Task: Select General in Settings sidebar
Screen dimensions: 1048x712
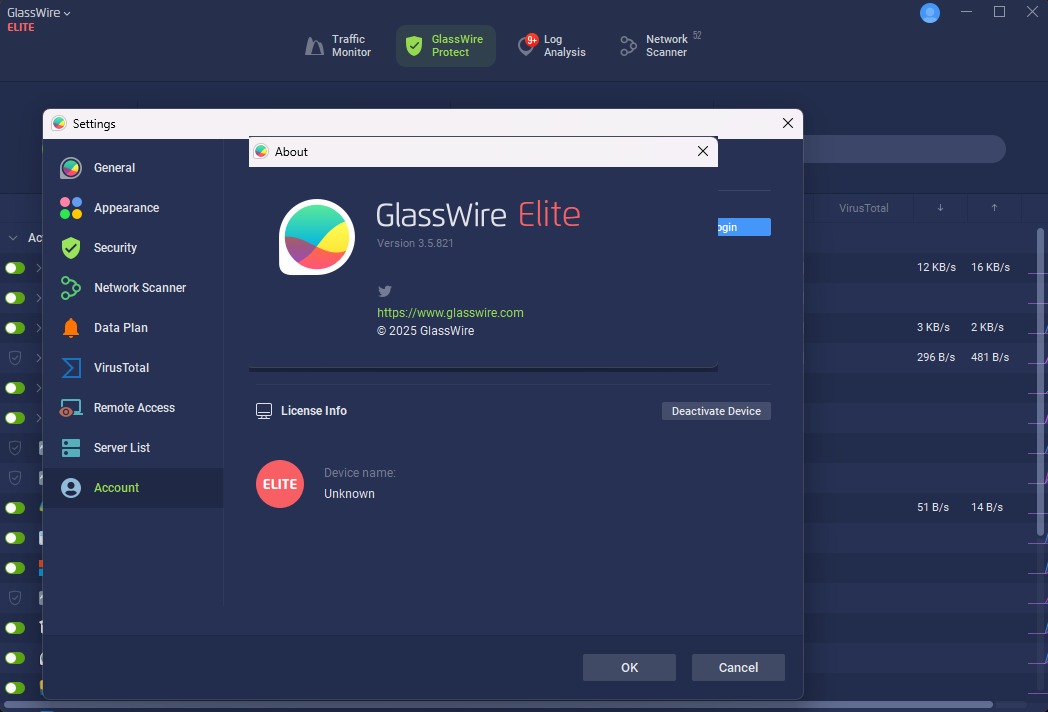Action: coord(134,168)
